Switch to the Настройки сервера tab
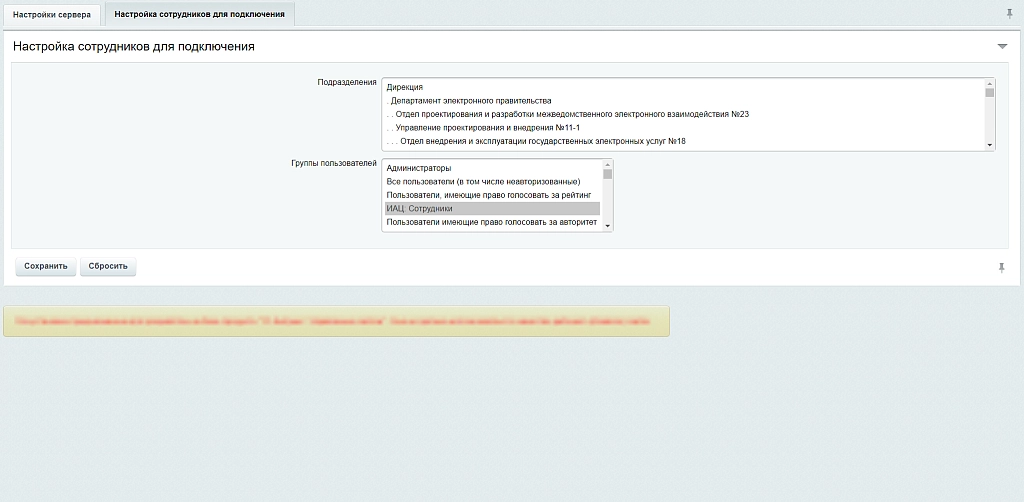Image resolution: width=1024 pixels, height=502 pixels. [52, 14]
